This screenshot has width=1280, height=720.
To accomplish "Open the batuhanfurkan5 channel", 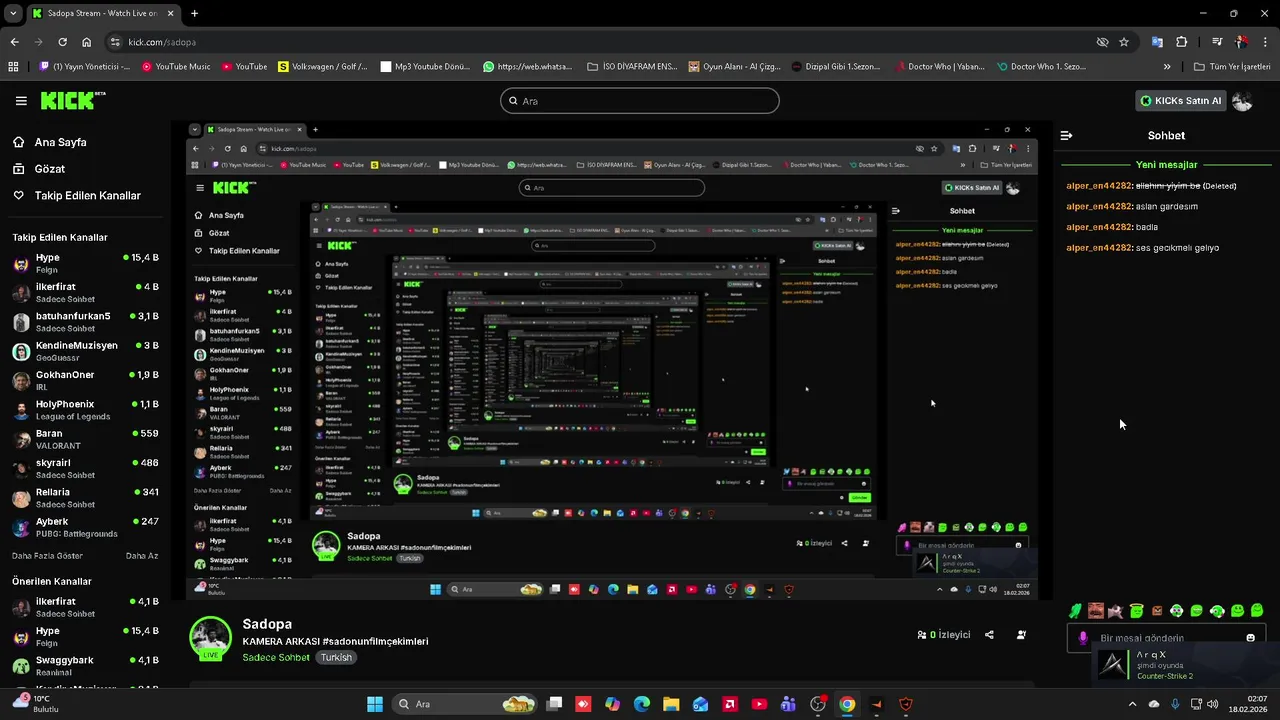I will click(85, 322).
